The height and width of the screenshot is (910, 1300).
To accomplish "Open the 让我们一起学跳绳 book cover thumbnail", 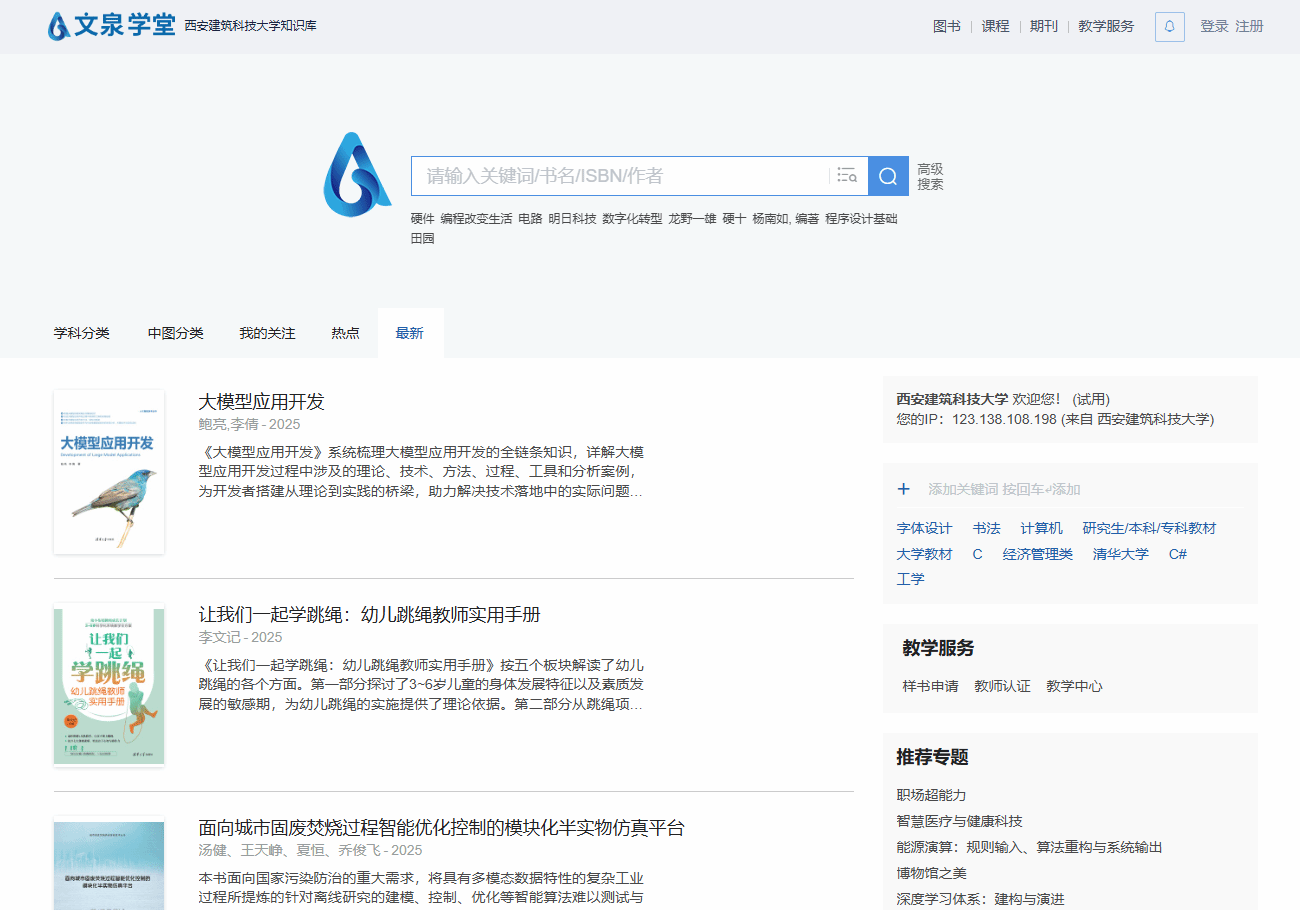I will coord(109,685).
